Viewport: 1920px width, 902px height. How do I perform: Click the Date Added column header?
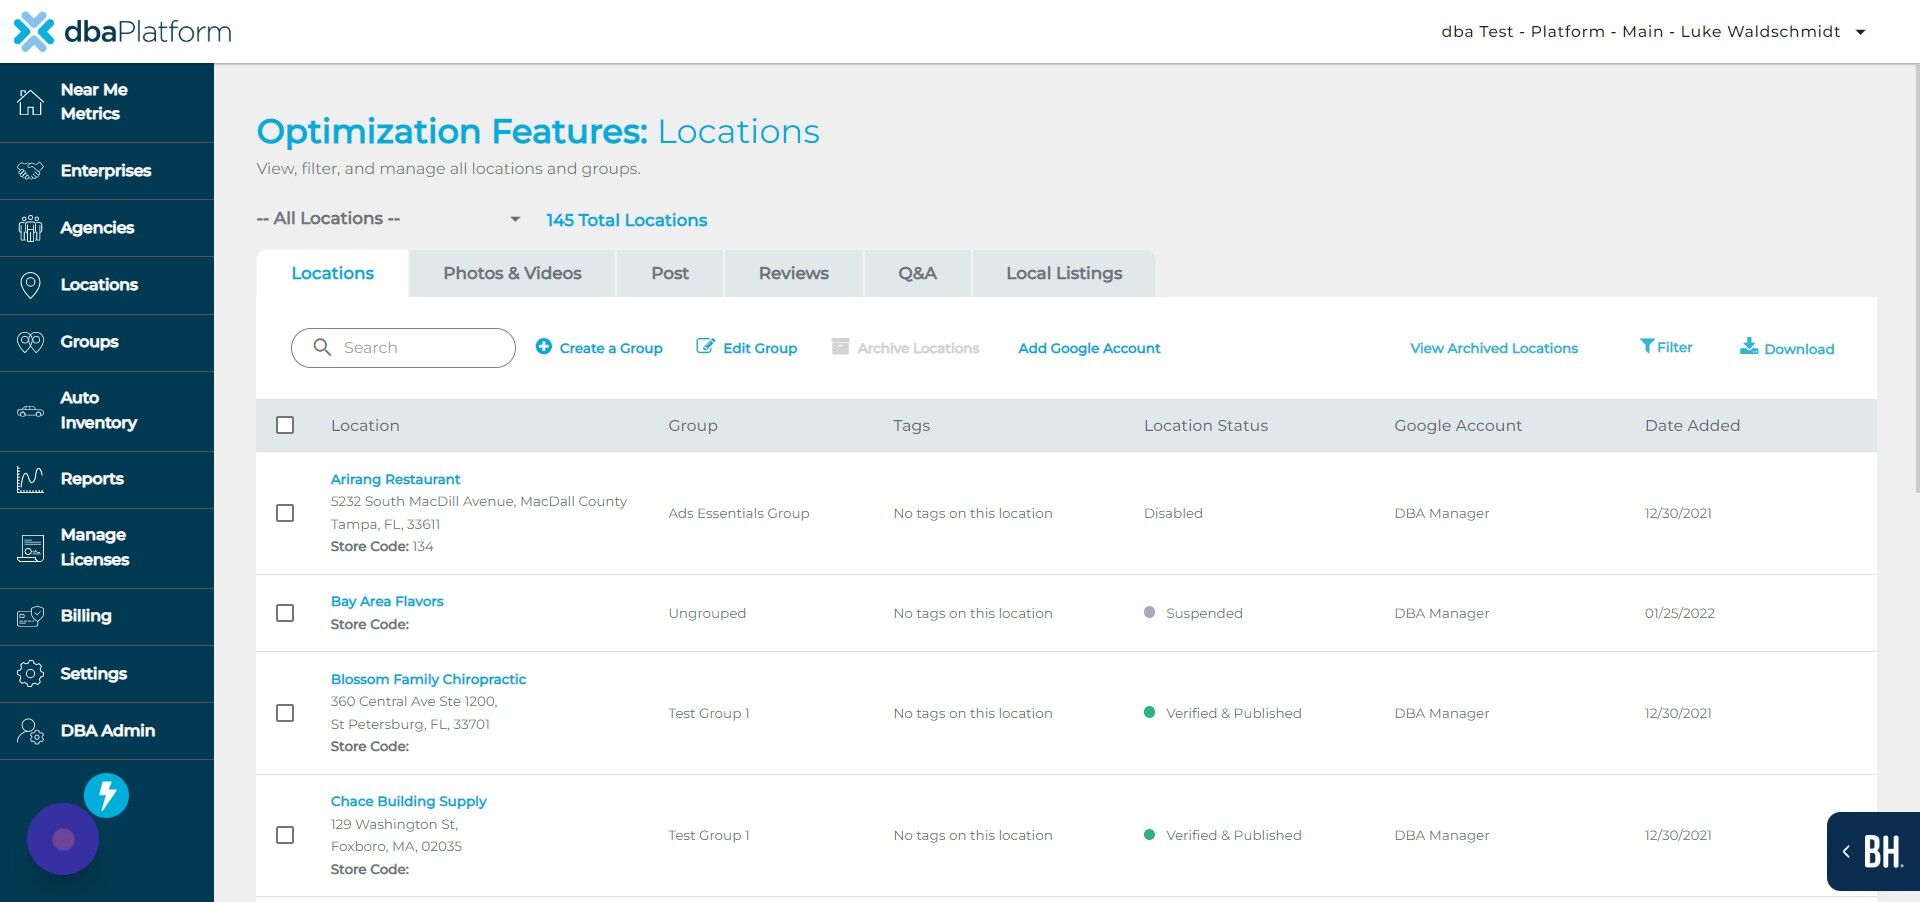click(1692, 425)
